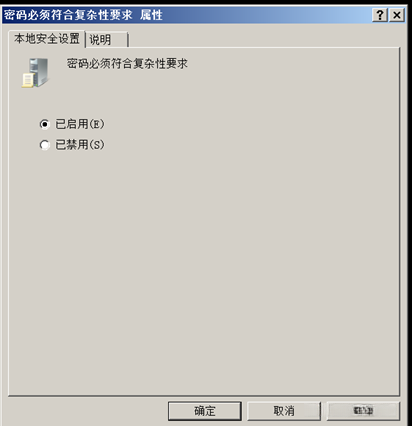
Task: Click the gray server tower in the icon
Action: pos(39,70)
